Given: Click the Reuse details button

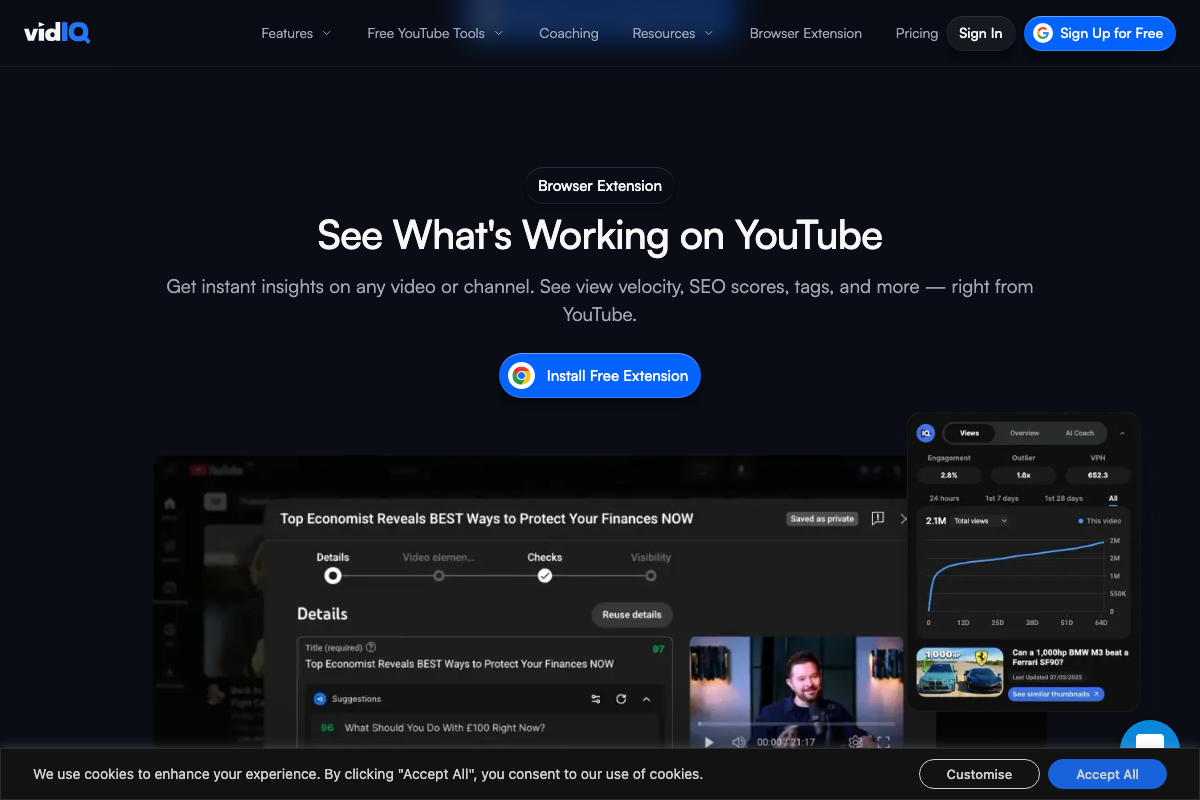Looking at the screenshot, I should pyautogui.click(x=632, y=614).
